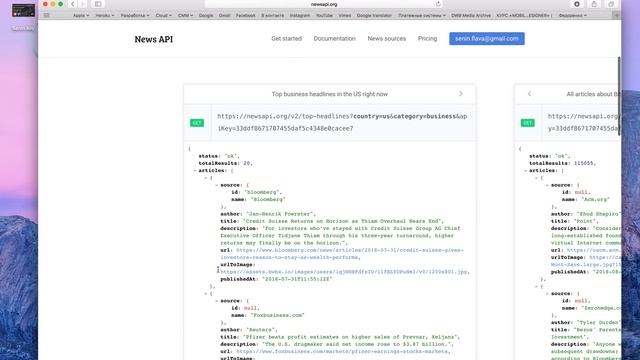Viewport: 640px width, 360px height.
Task: Open the Heroku bookmarks folder
Action: (x=104, y=16)
